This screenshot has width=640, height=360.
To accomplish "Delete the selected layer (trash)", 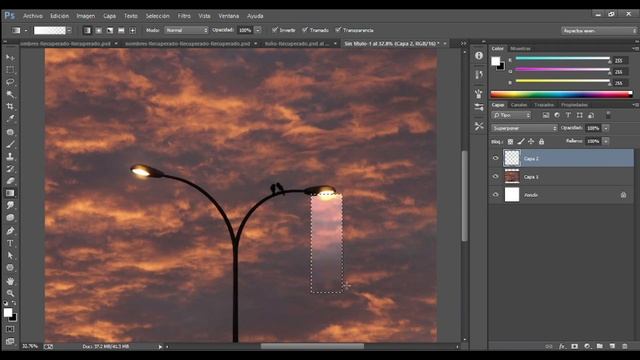I will (x=625, y=346).
